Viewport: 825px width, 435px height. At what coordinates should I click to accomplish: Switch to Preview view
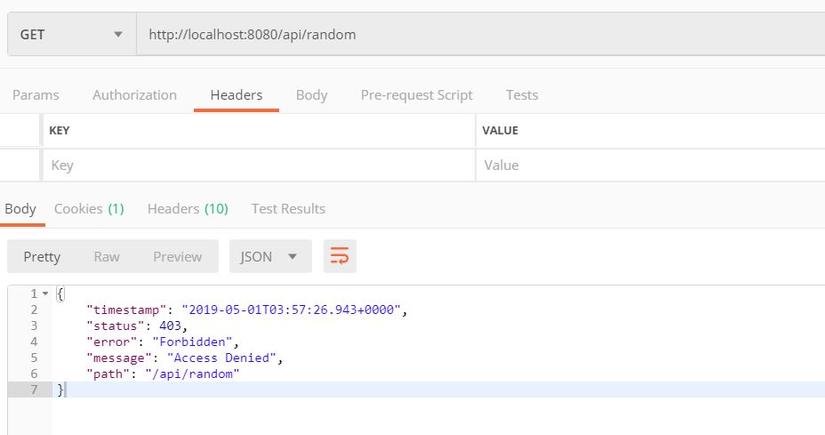click(x=177, y=257)
